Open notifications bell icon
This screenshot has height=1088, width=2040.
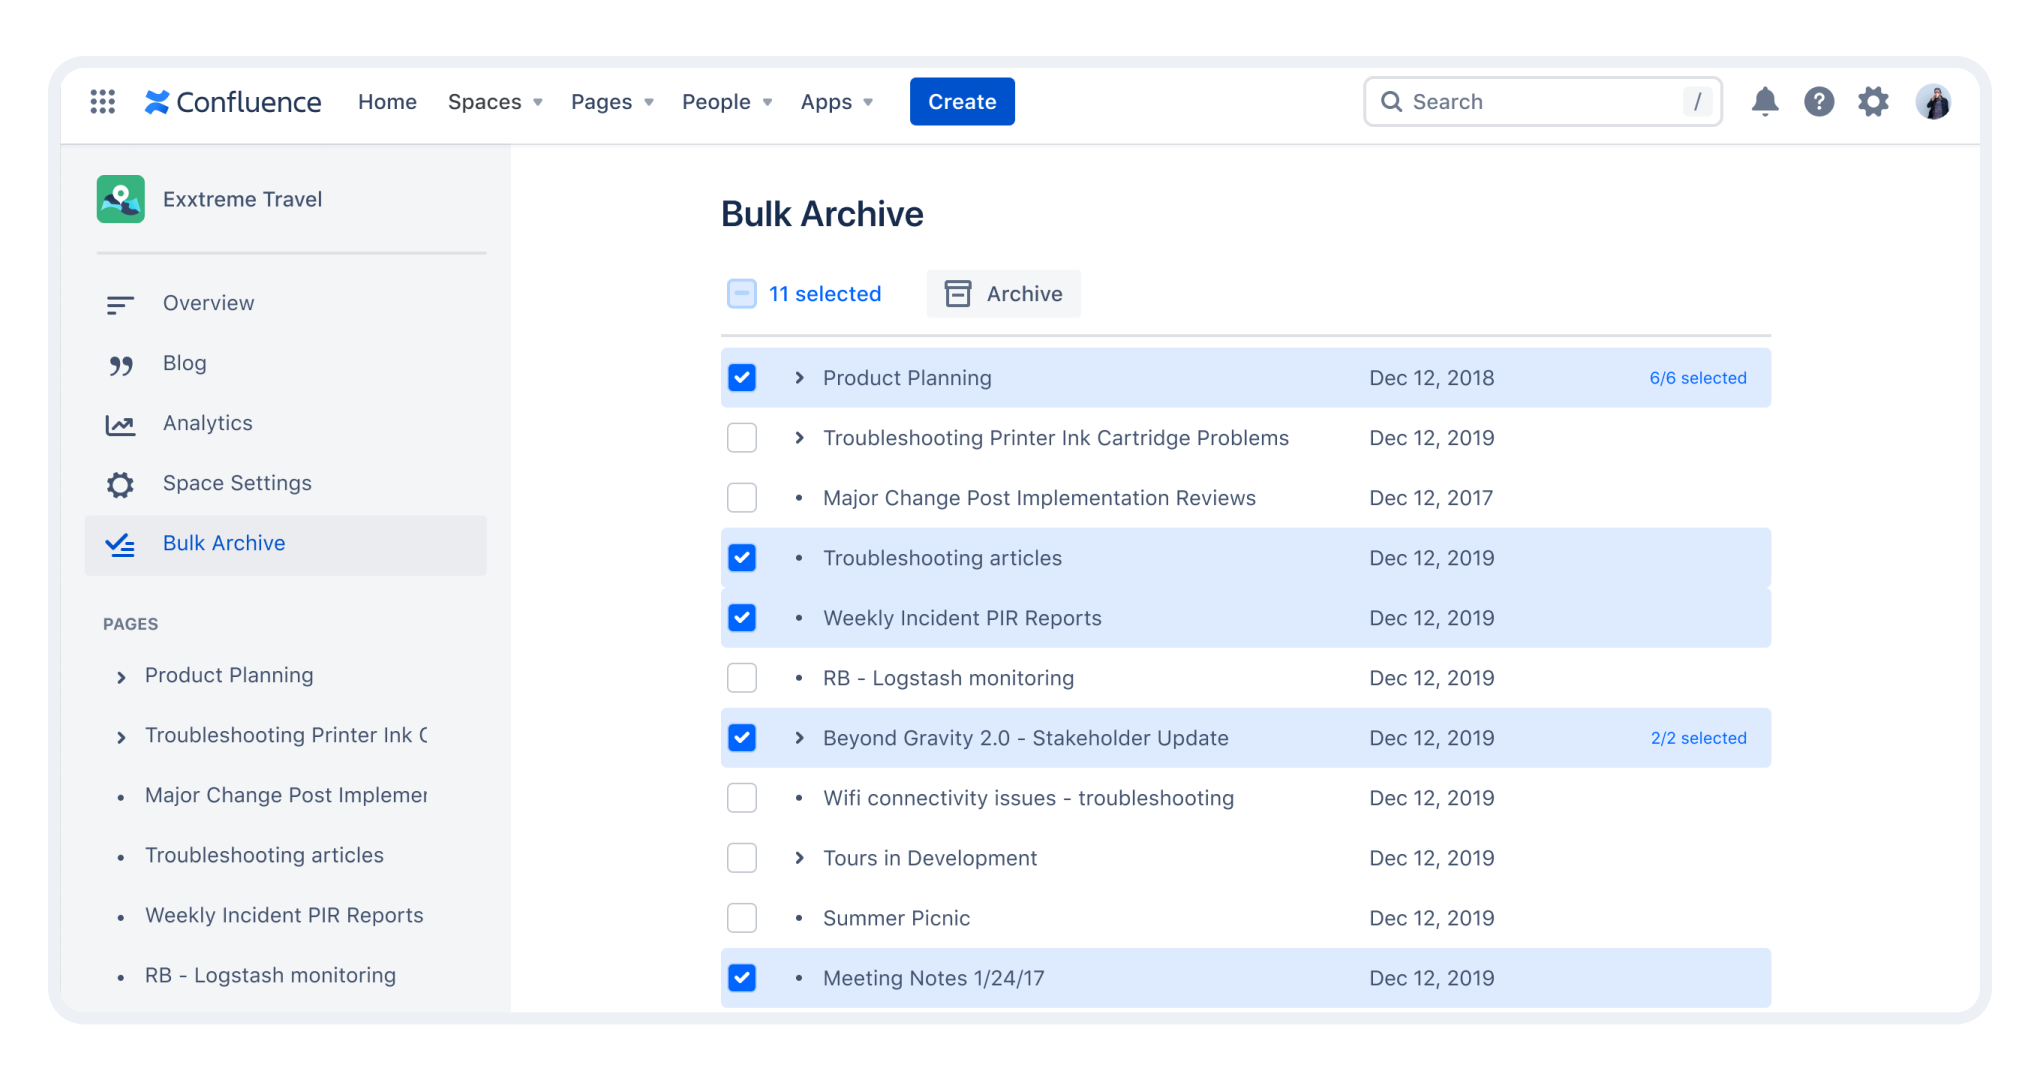1765,101
